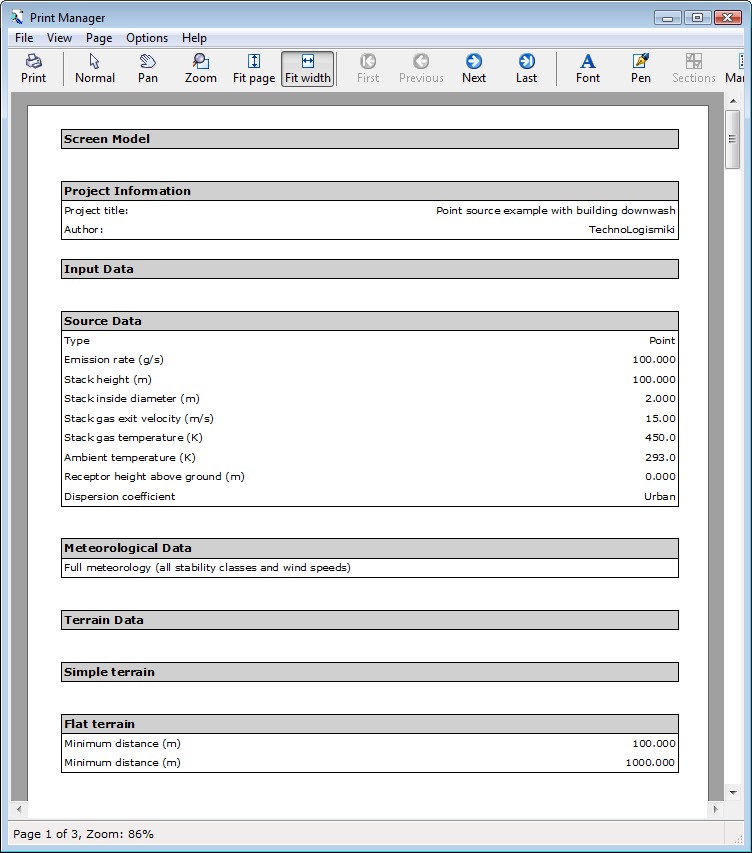Open the View menu
Image resolution: width=752 pixels, height=853 pixels.
click(59, 38)
